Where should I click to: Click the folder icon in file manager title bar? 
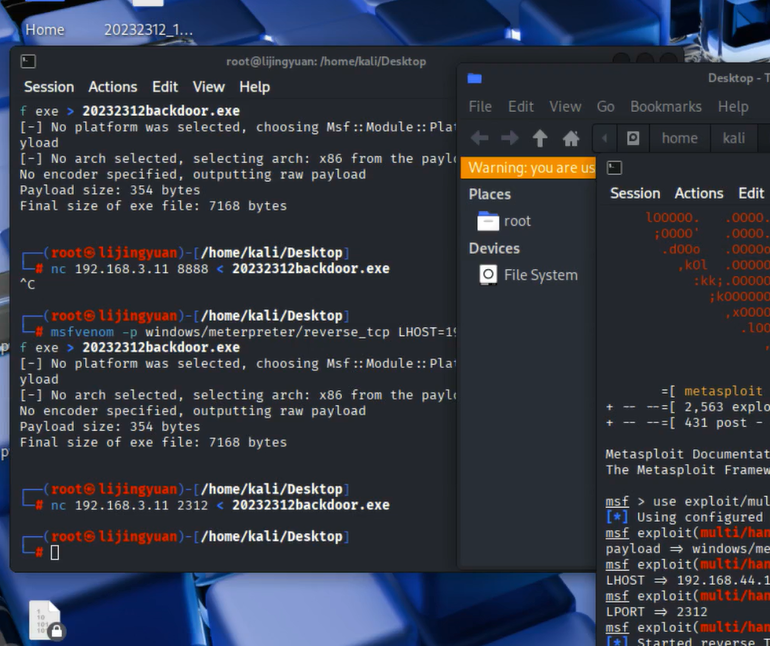474,79
